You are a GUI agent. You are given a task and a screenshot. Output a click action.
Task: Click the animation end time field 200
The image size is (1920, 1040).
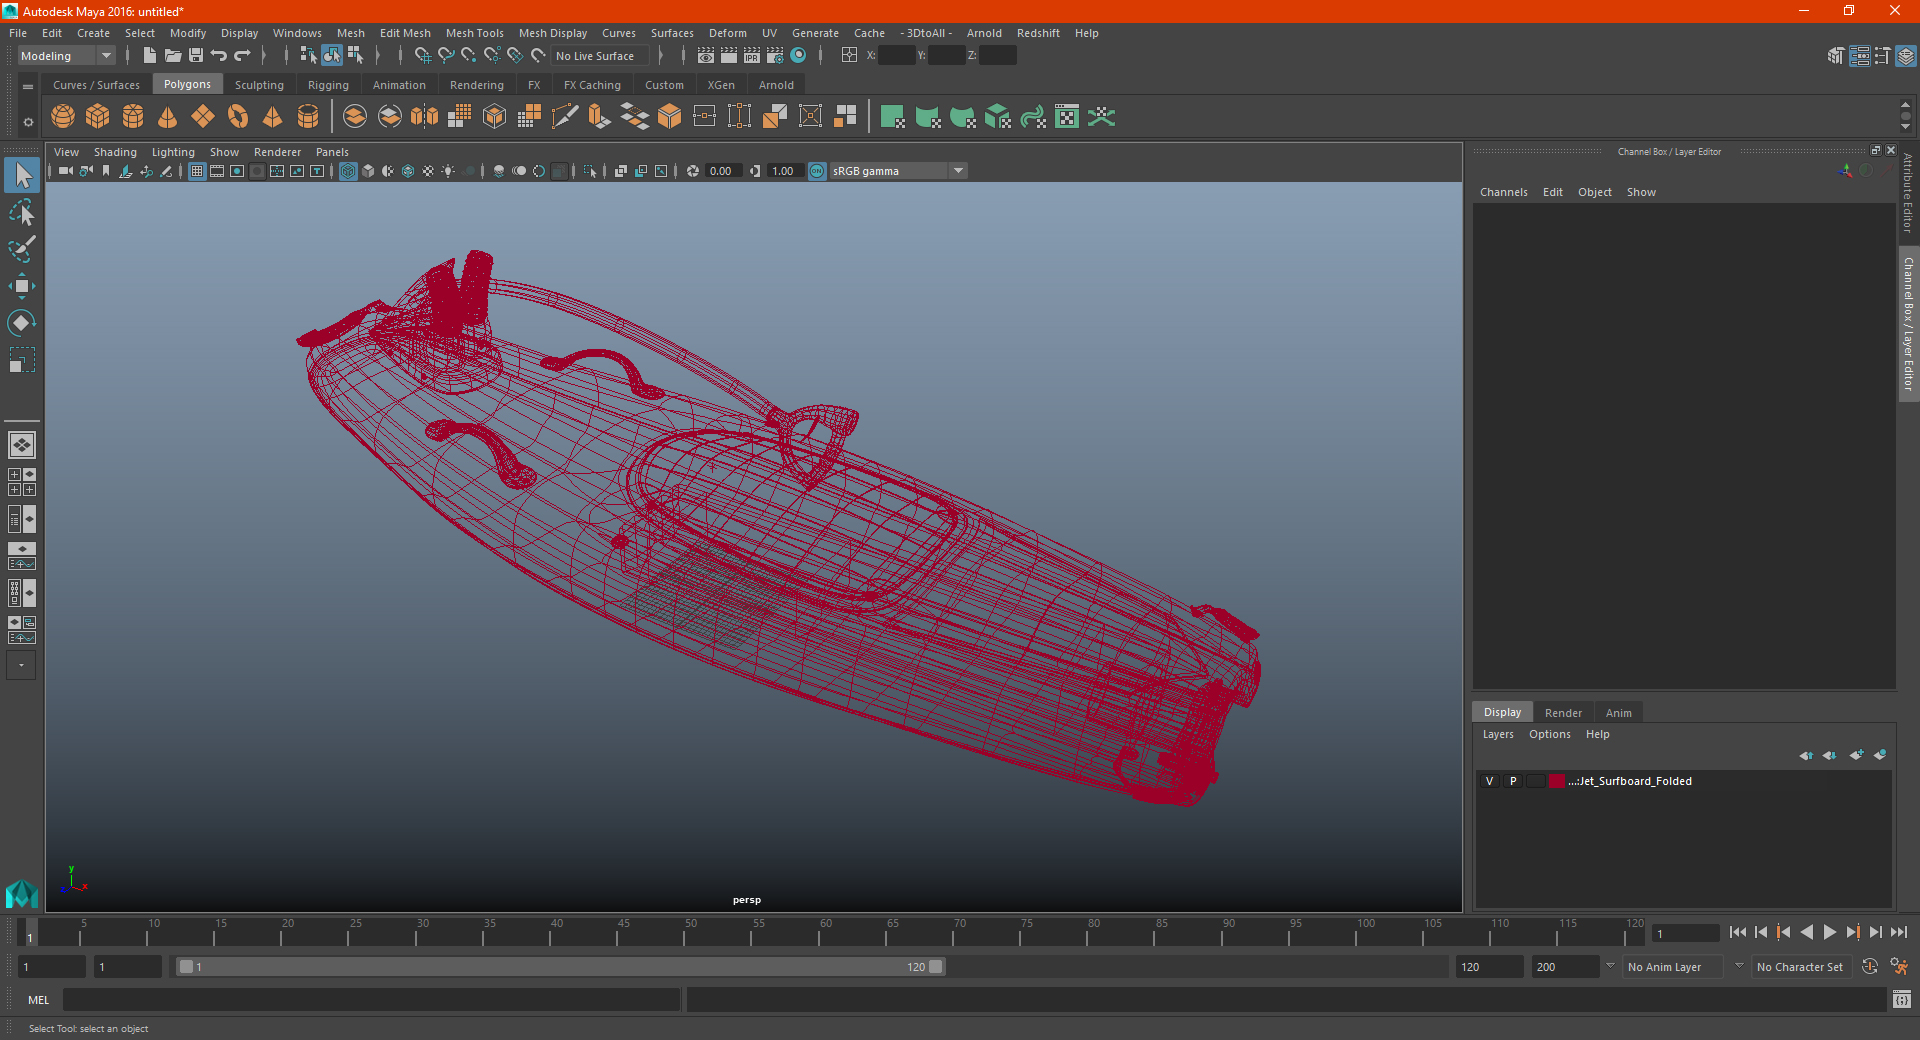(x=1565, y=967)
